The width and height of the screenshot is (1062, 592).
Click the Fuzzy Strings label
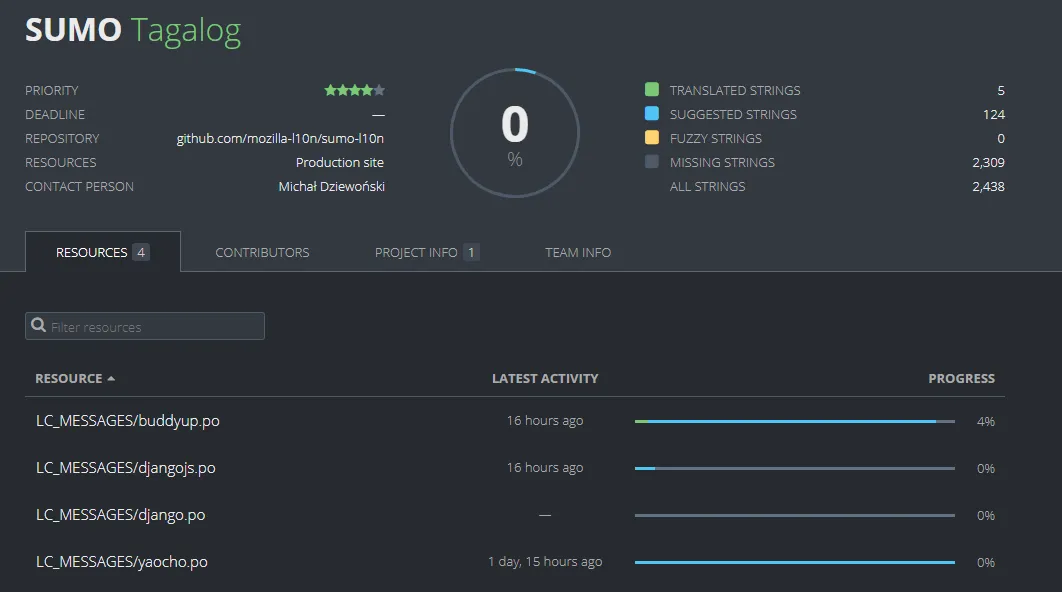(x=715, y=138)
